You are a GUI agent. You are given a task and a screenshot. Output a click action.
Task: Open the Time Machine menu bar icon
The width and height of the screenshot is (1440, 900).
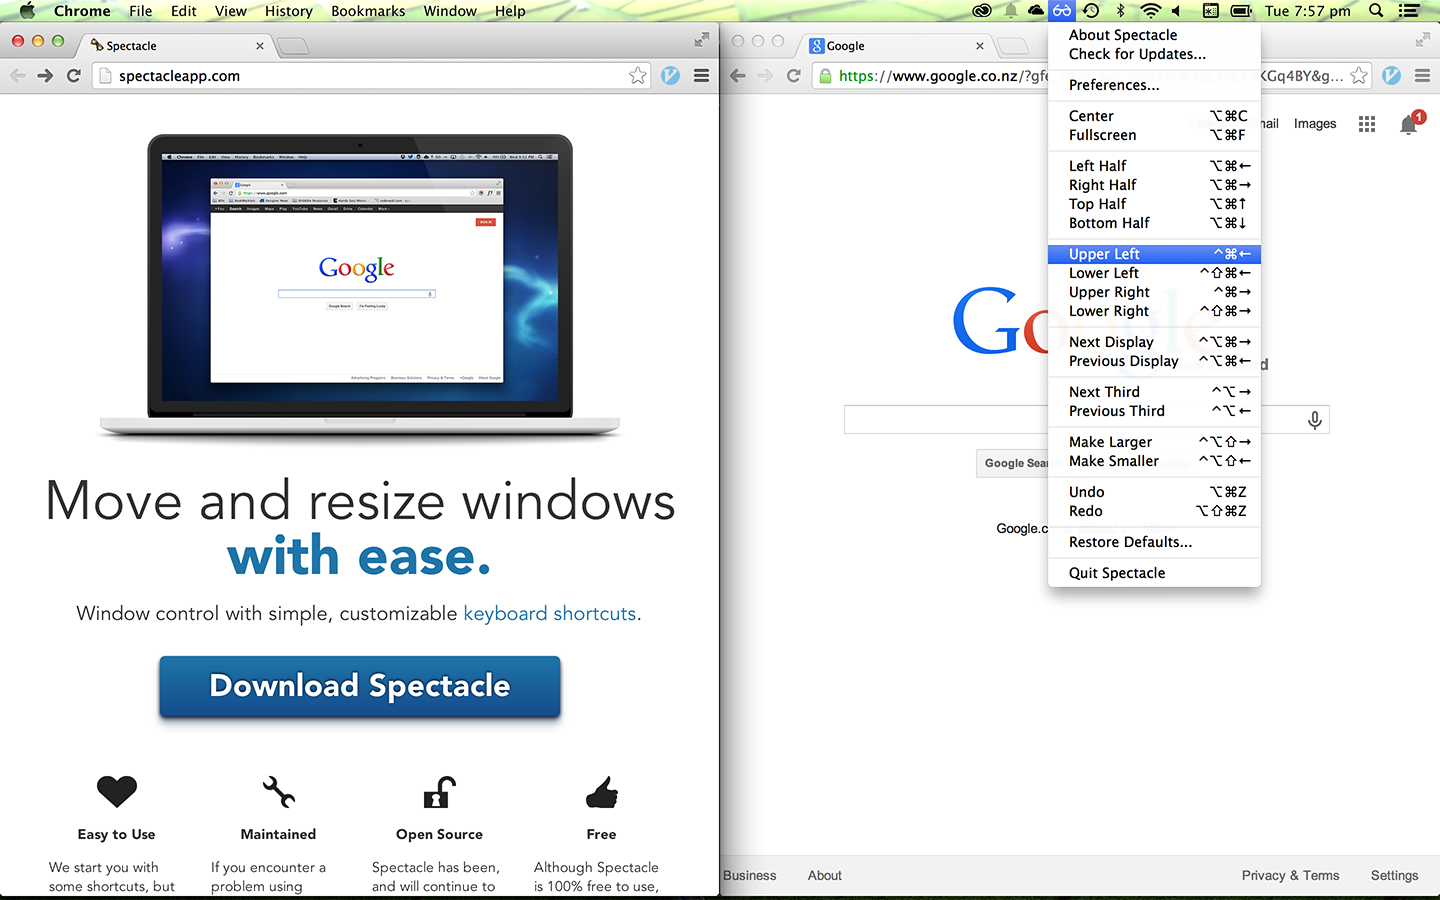1091,11
